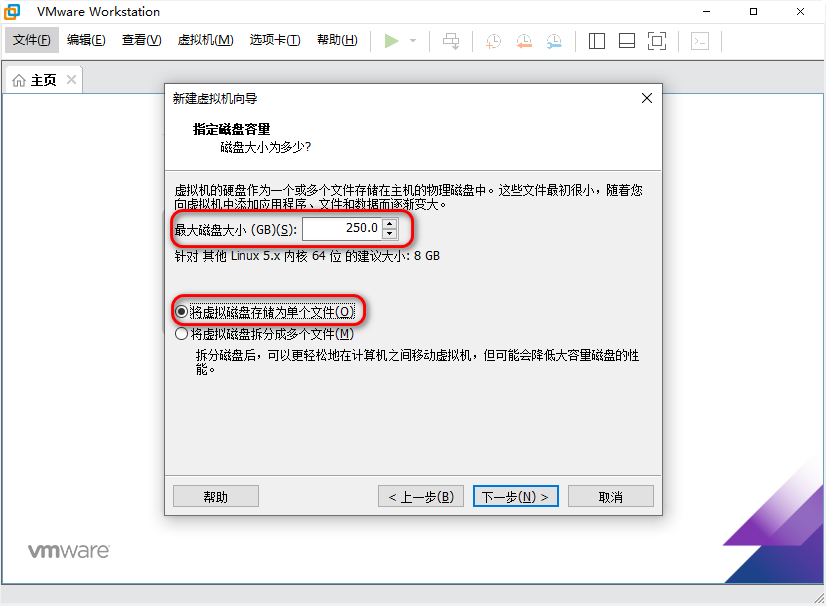Proceed with the 下一步(N) button
This screenshot has width=826, height=606.
515,496
